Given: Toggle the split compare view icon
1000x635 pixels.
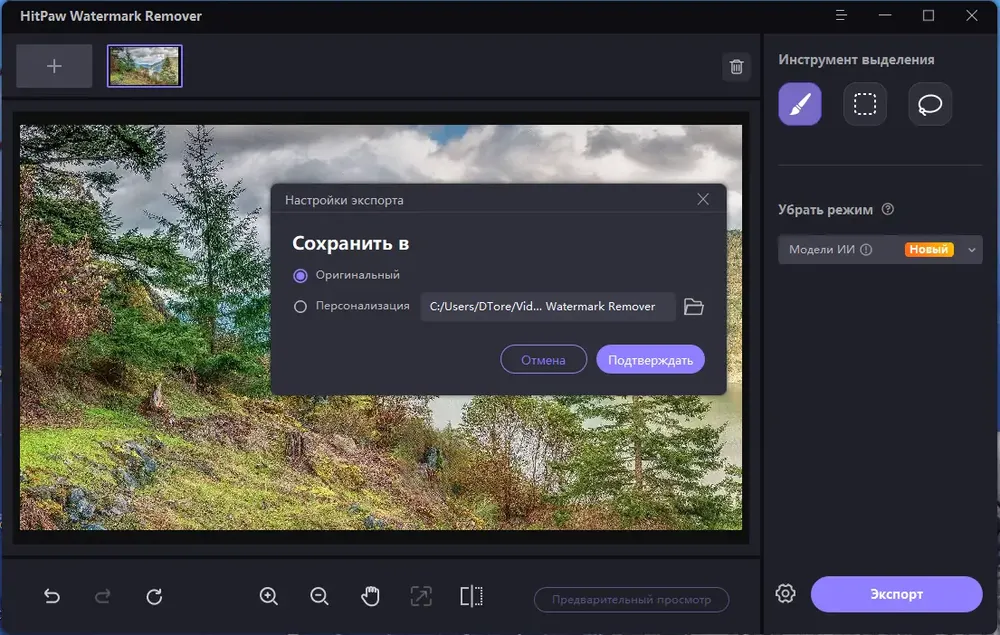Looking at the screenshot, I should coord(471,597).
